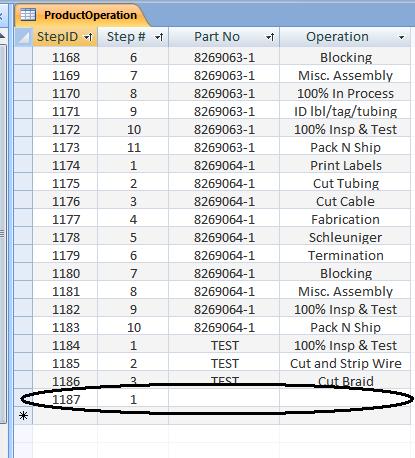Open the Step # column filter dropdown
415x458 pixels.
point(159,37)
